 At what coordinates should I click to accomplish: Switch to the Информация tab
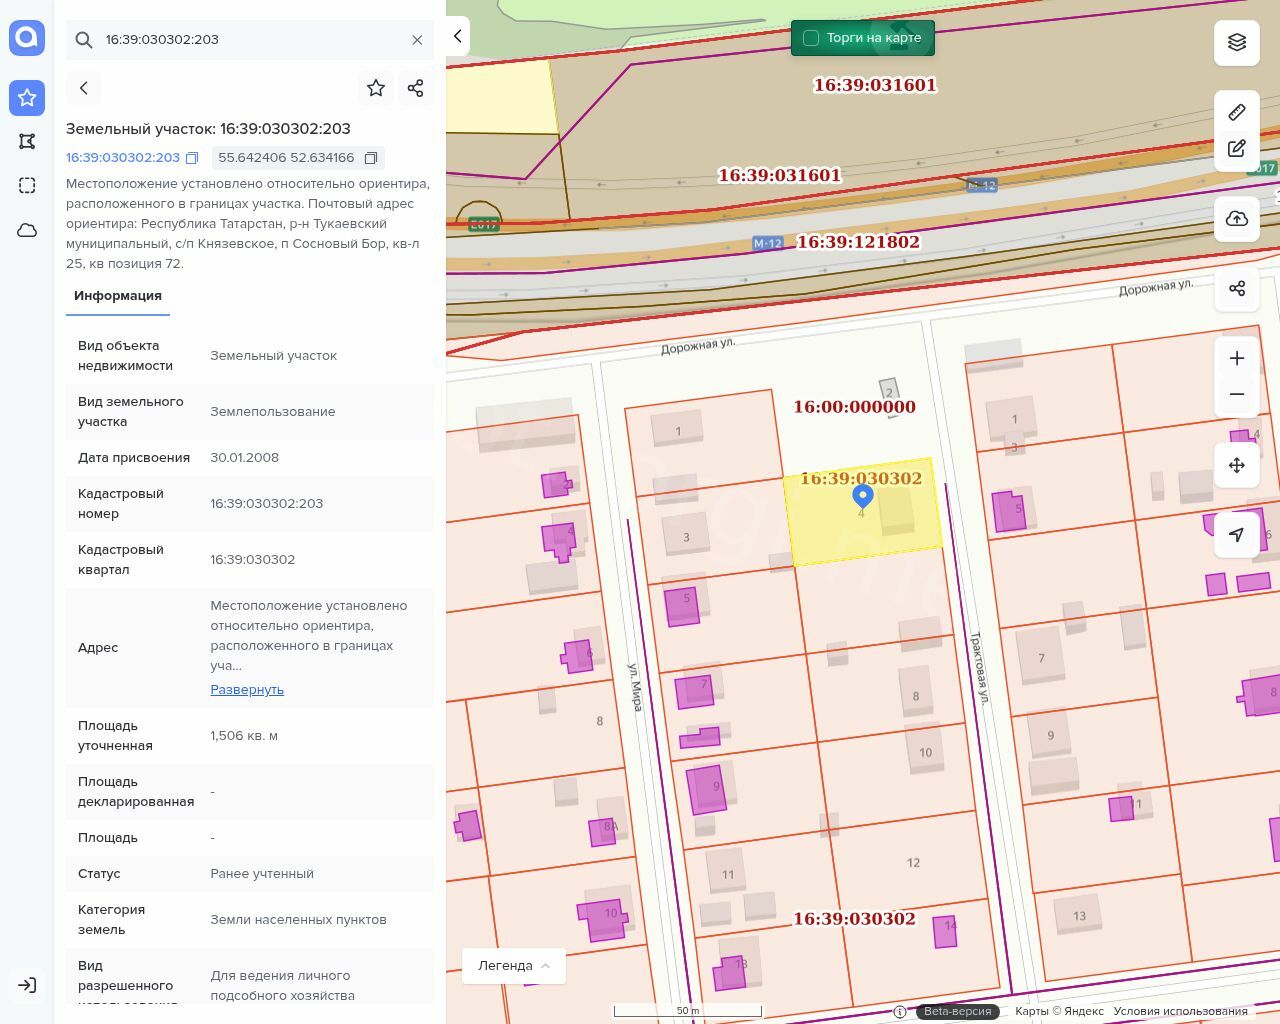[x=118, y=296]
